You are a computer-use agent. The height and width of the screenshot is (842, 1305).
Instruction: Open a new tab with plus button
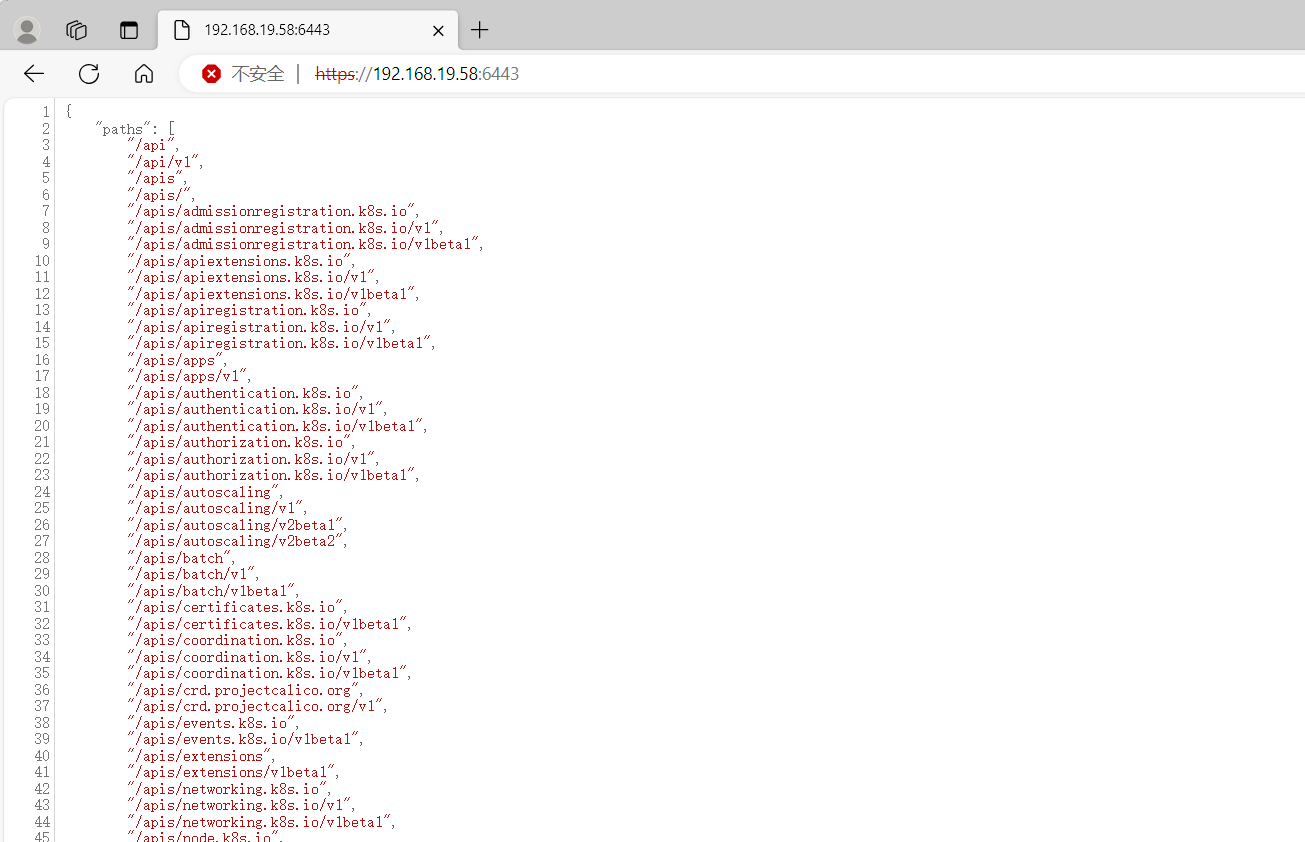click(x=480, y=30)
